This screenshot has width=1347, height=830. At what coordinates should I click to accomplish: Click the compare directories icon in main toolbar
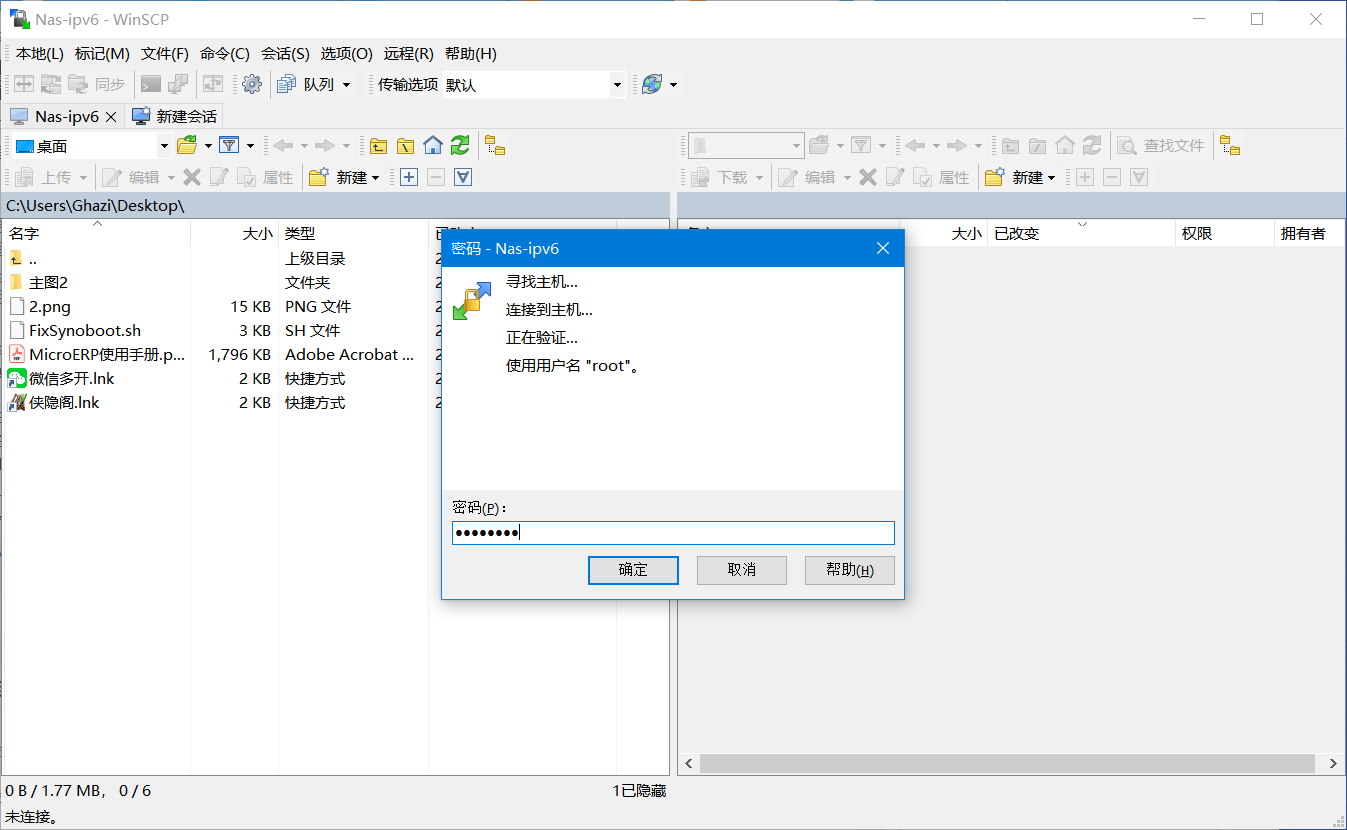click(23, 85)
